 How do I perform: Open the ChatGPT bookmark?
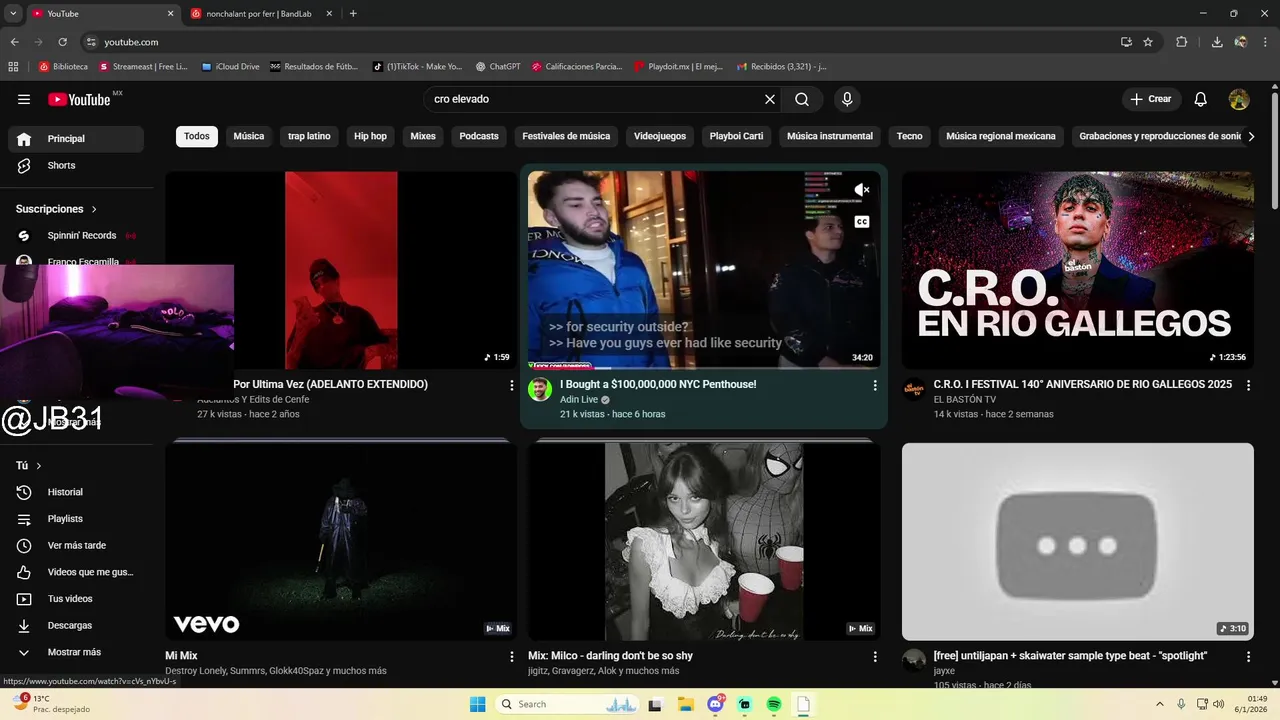click(x=498, y=67)
